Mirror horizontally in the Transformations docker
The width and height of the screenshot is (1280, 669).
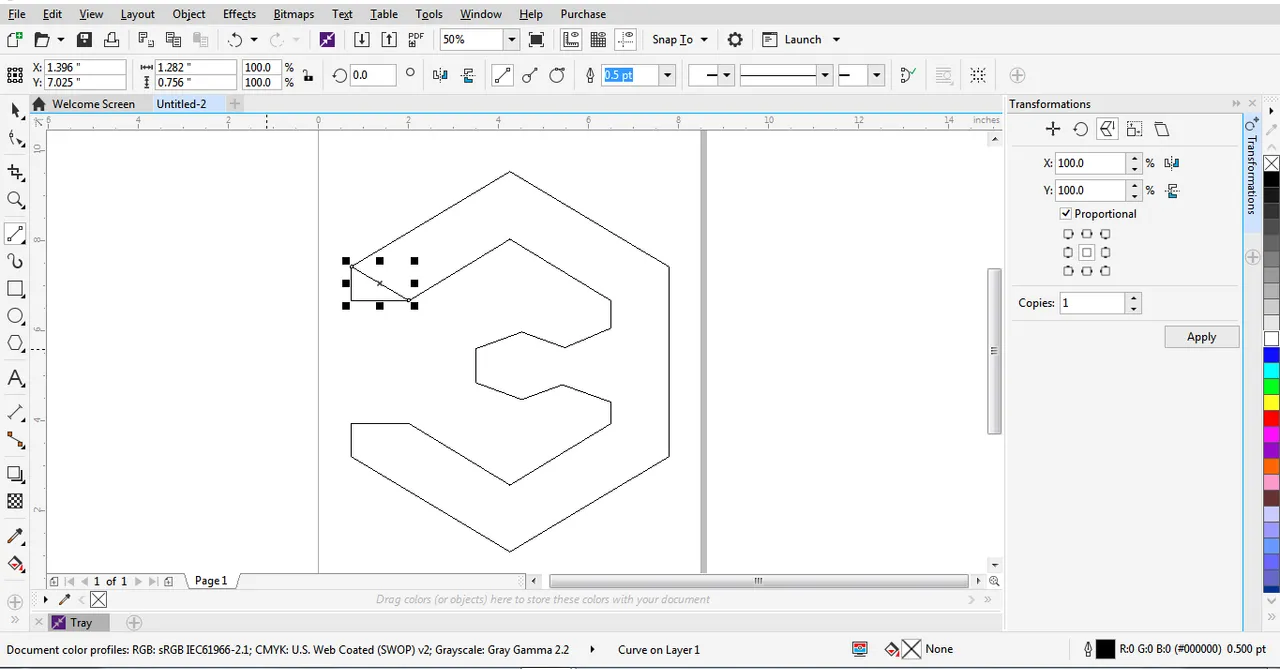pos(1172,163)
